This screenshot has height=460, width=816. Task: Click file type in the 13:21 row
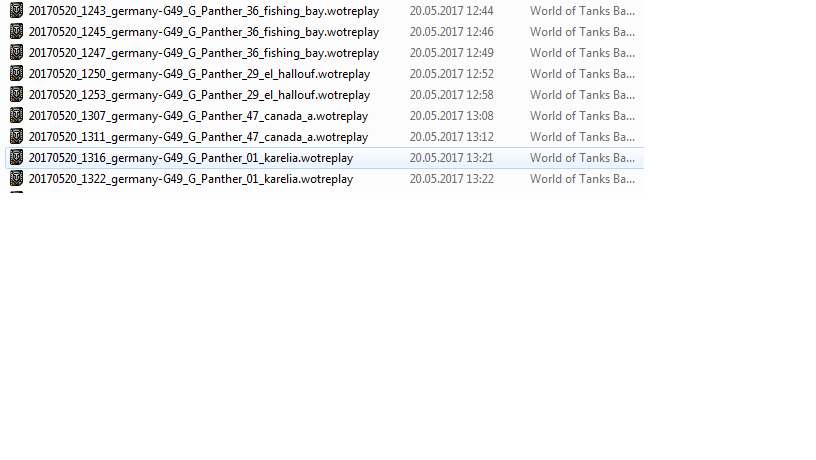coord(582,158)
